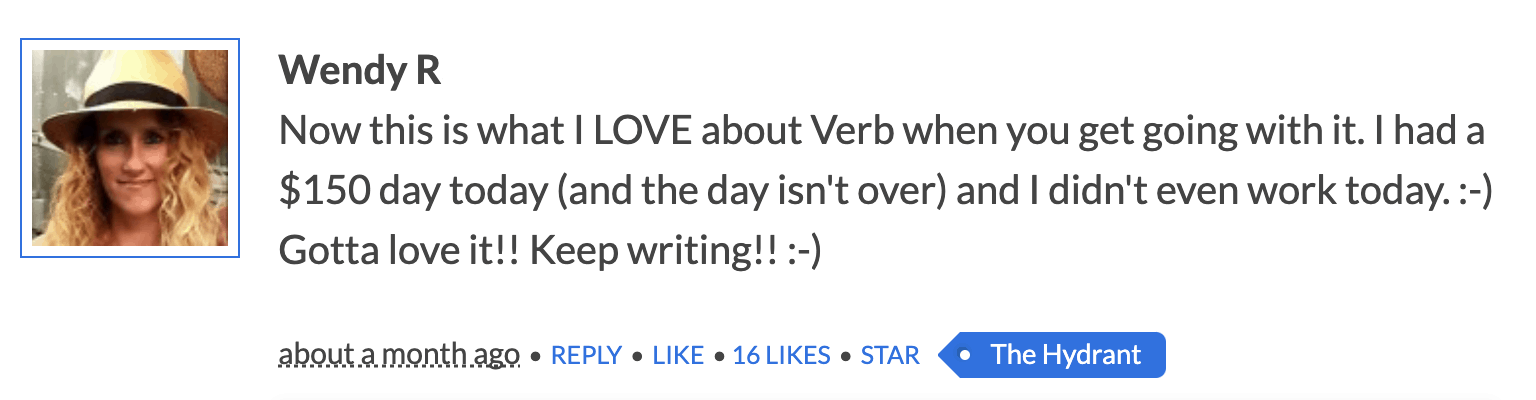
Task: Open The Hydrant tag label
Action: [1065, 355]
